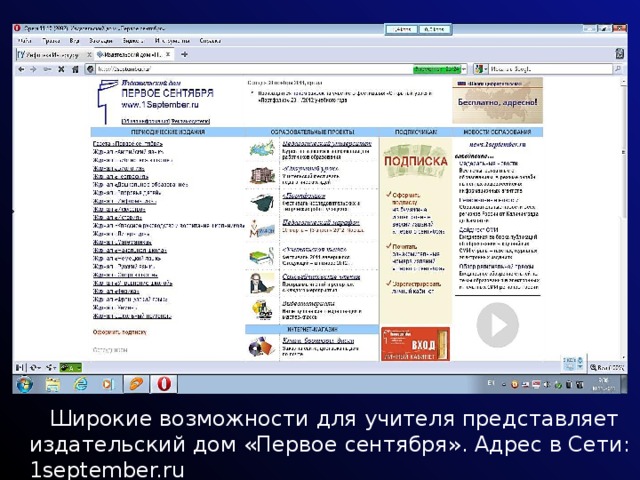This screenshot has width=640, height=480.
Task: Click the Russia map icon beside Педагогический университет
Action: click(x=262, y=149)
